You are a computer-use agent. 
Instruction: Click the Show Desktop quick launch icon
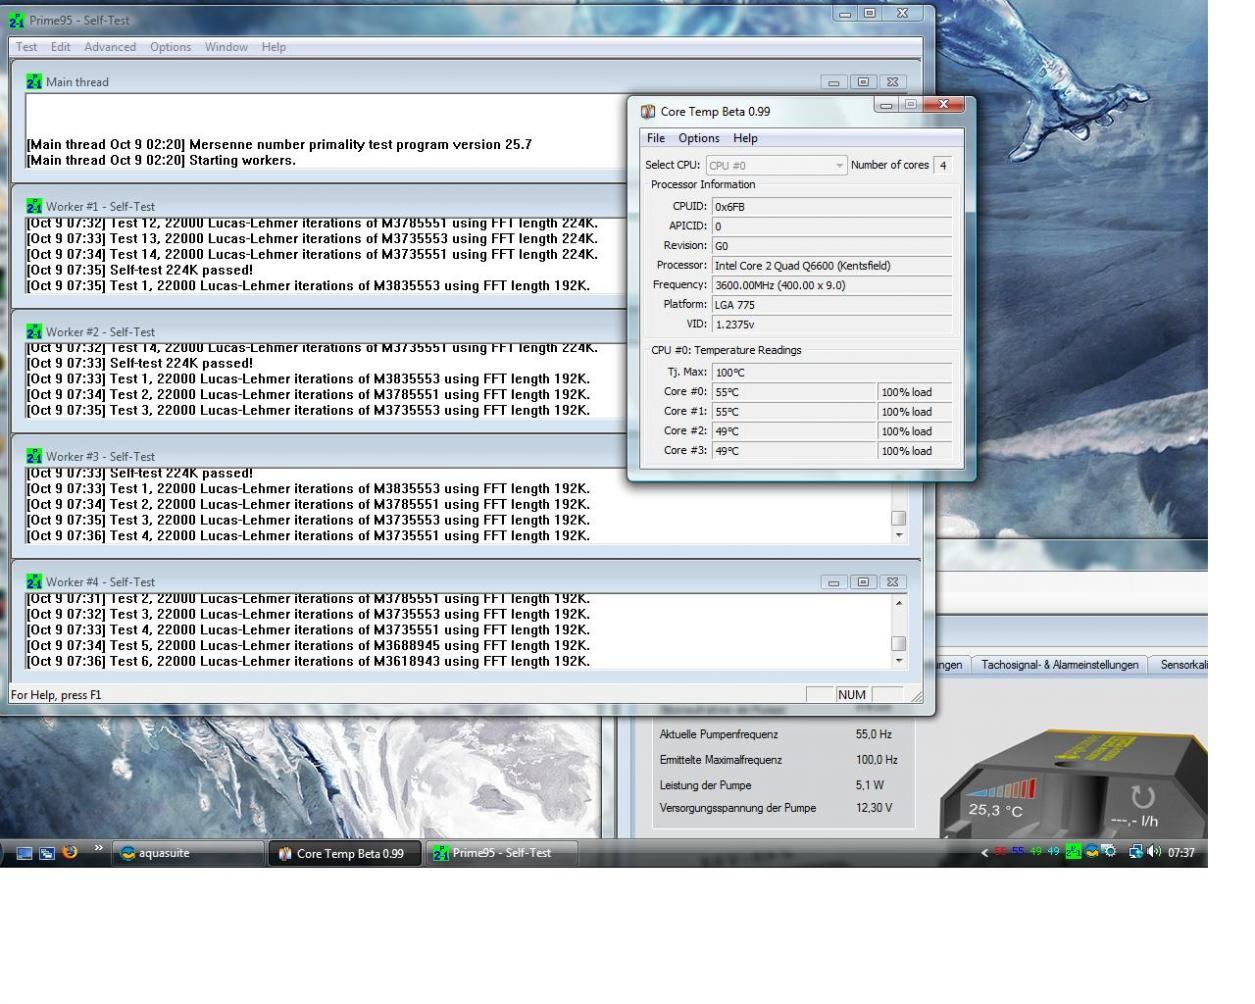tap(25, 853)
